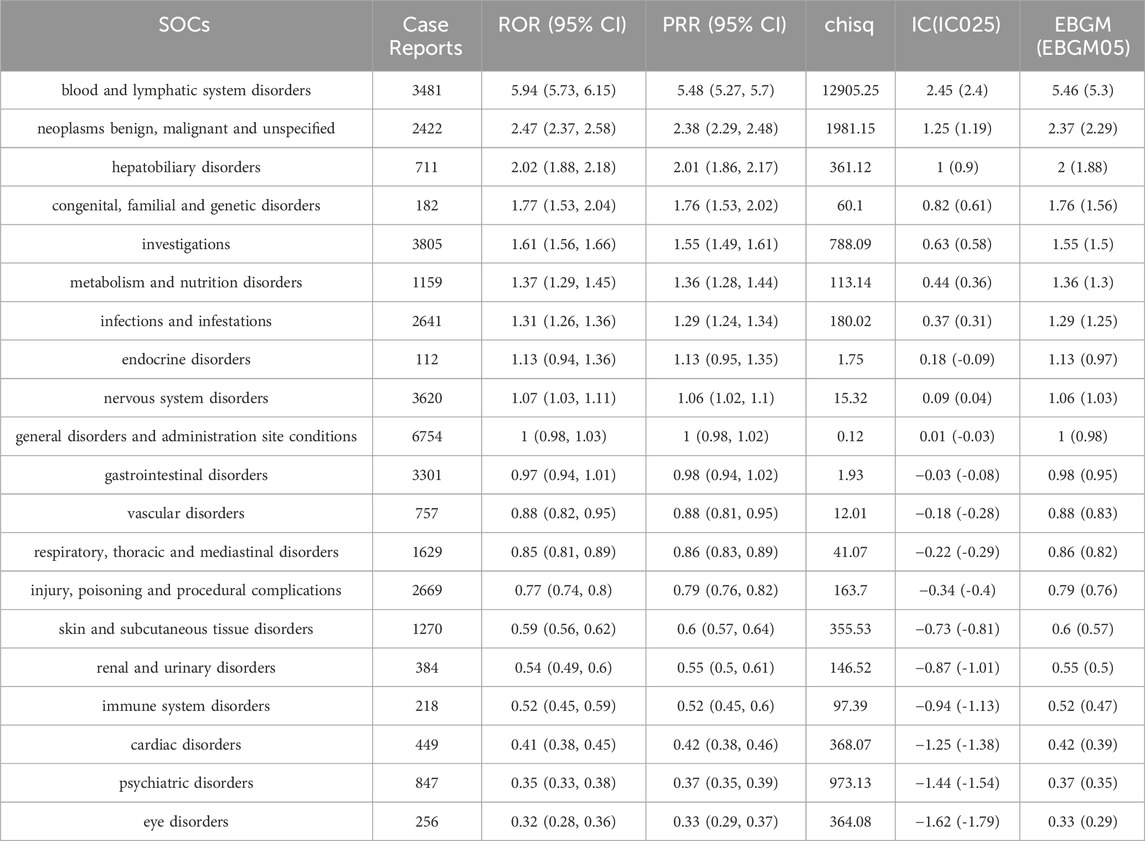Click case count 2422
The image size is (1145, 841).
pos(426,129)
